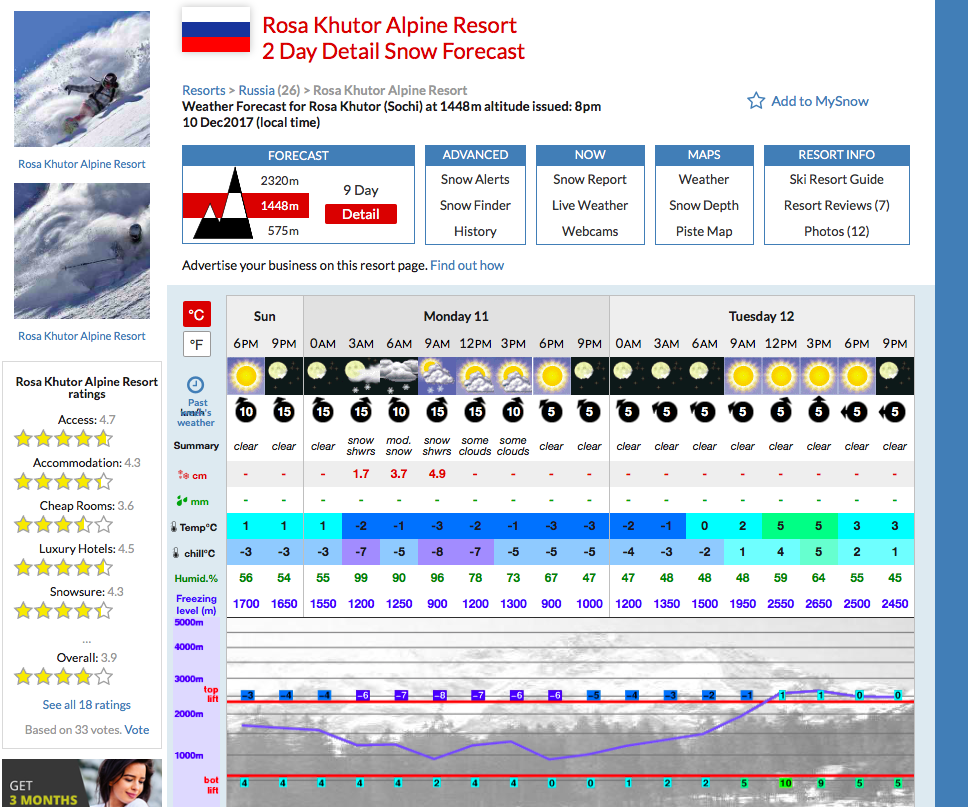Click Monday 6AM moderate snow cloud icon
Image resolution: width=968 pixels, height=807 pixels.
[x=399, y=376]
